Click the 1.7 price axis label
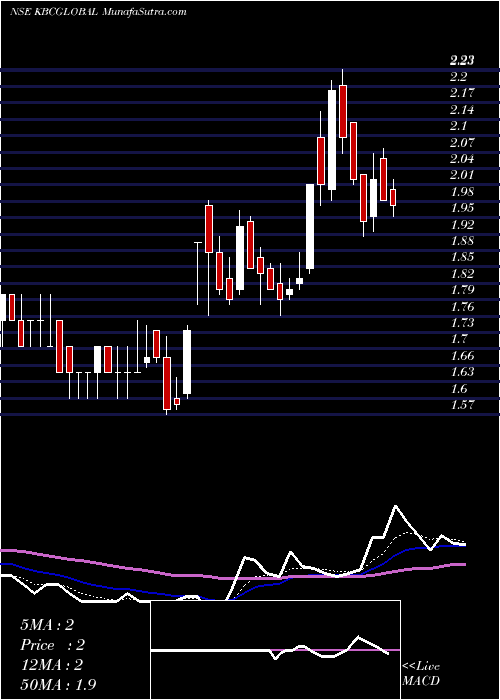500x700 pixels. (458, 339)
